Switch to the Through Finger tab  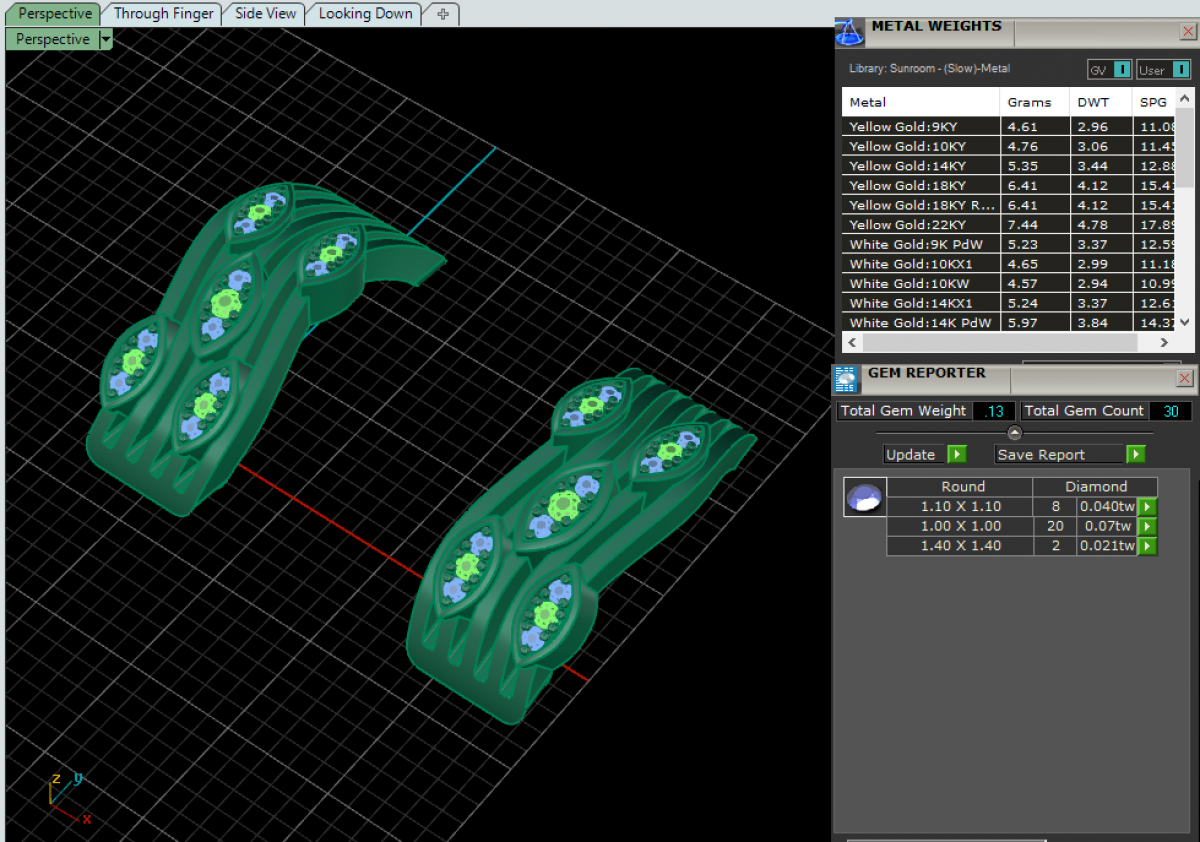[163, 14]
